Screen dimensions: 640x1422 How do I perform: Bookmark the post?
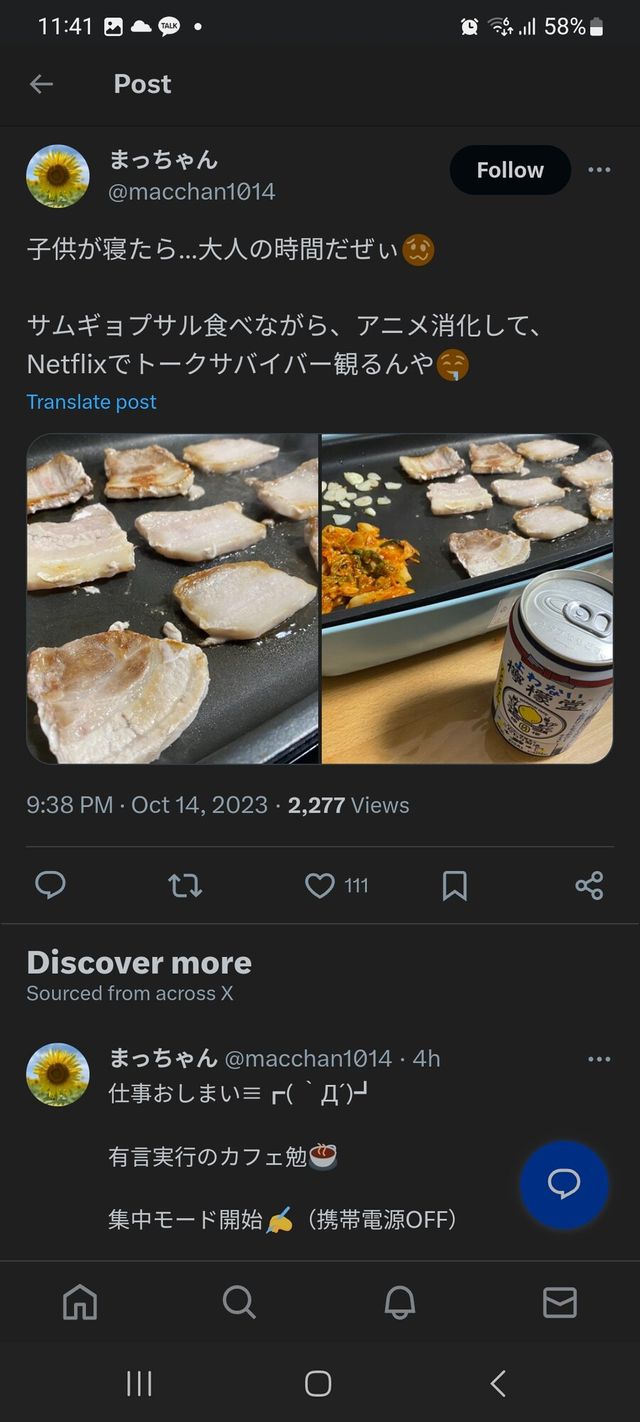pyautogui.click(x=456, y=885)
